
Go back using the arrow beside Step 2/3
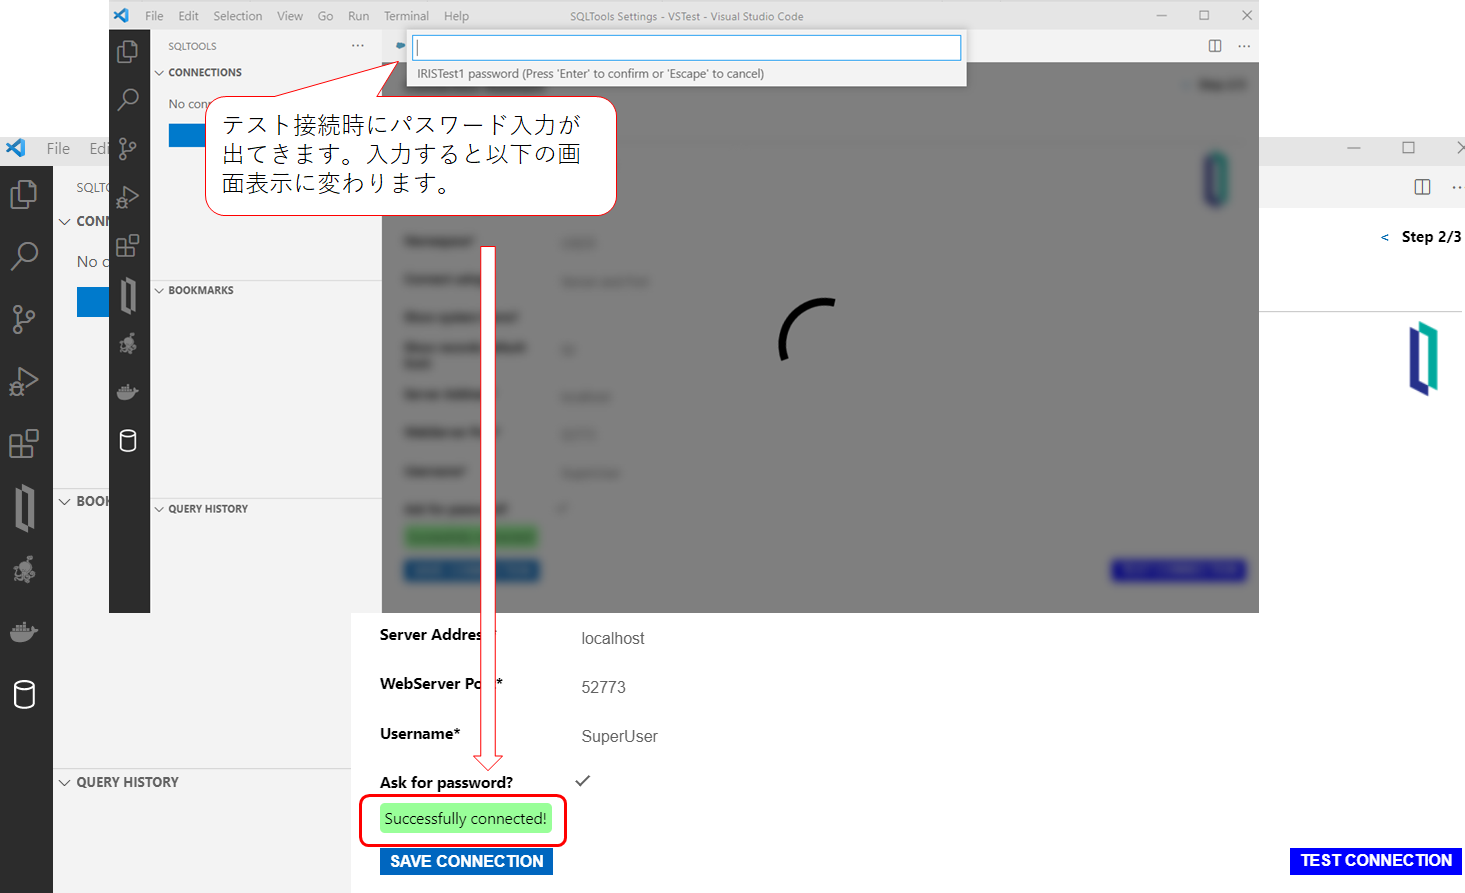tap(1385, 237)
